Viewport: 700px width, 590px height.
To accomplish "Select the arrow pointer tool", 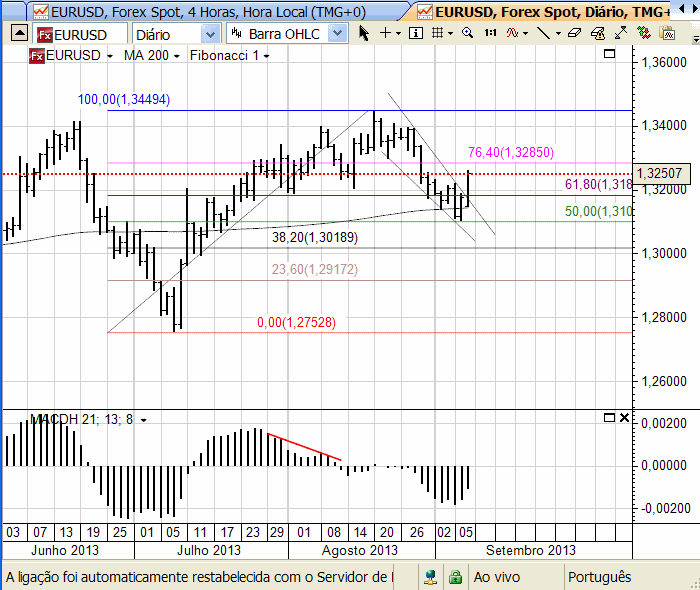I will coord(364,33).
